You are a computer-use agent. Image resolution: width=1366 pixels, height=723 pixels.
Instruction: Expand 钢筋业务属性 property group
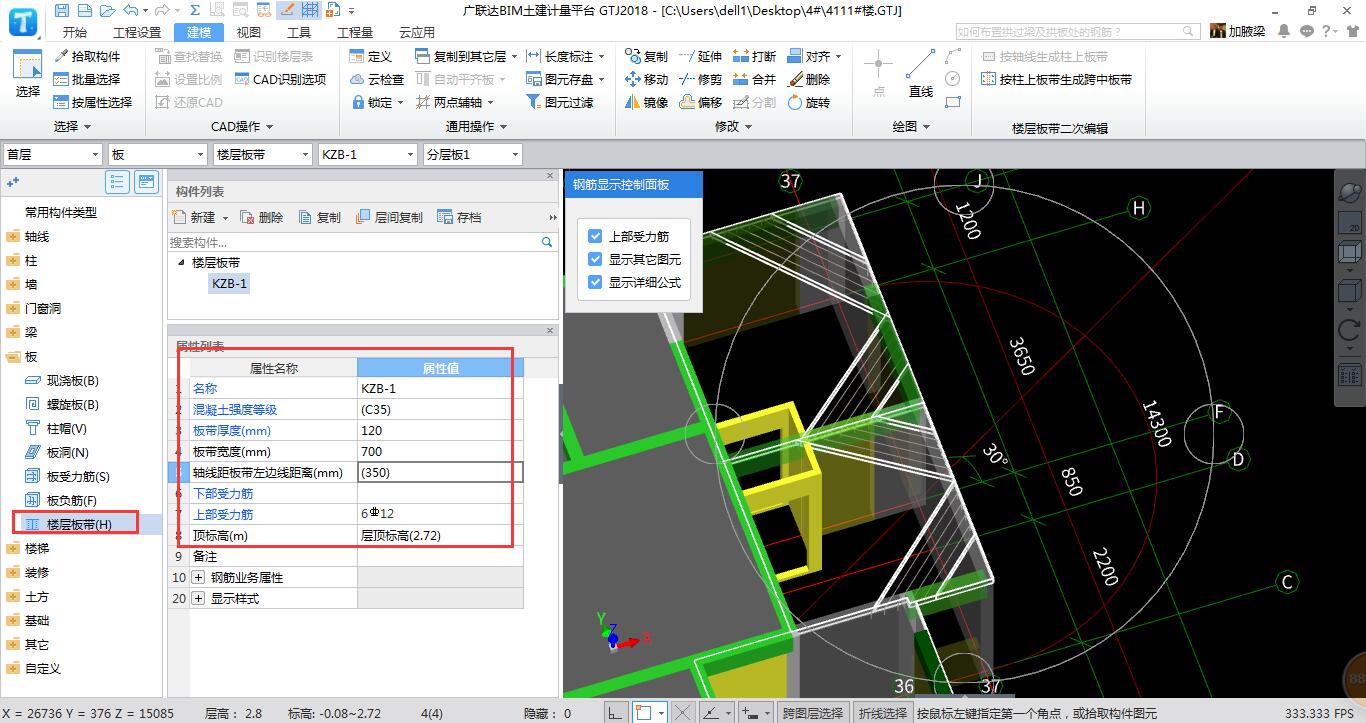197,577
